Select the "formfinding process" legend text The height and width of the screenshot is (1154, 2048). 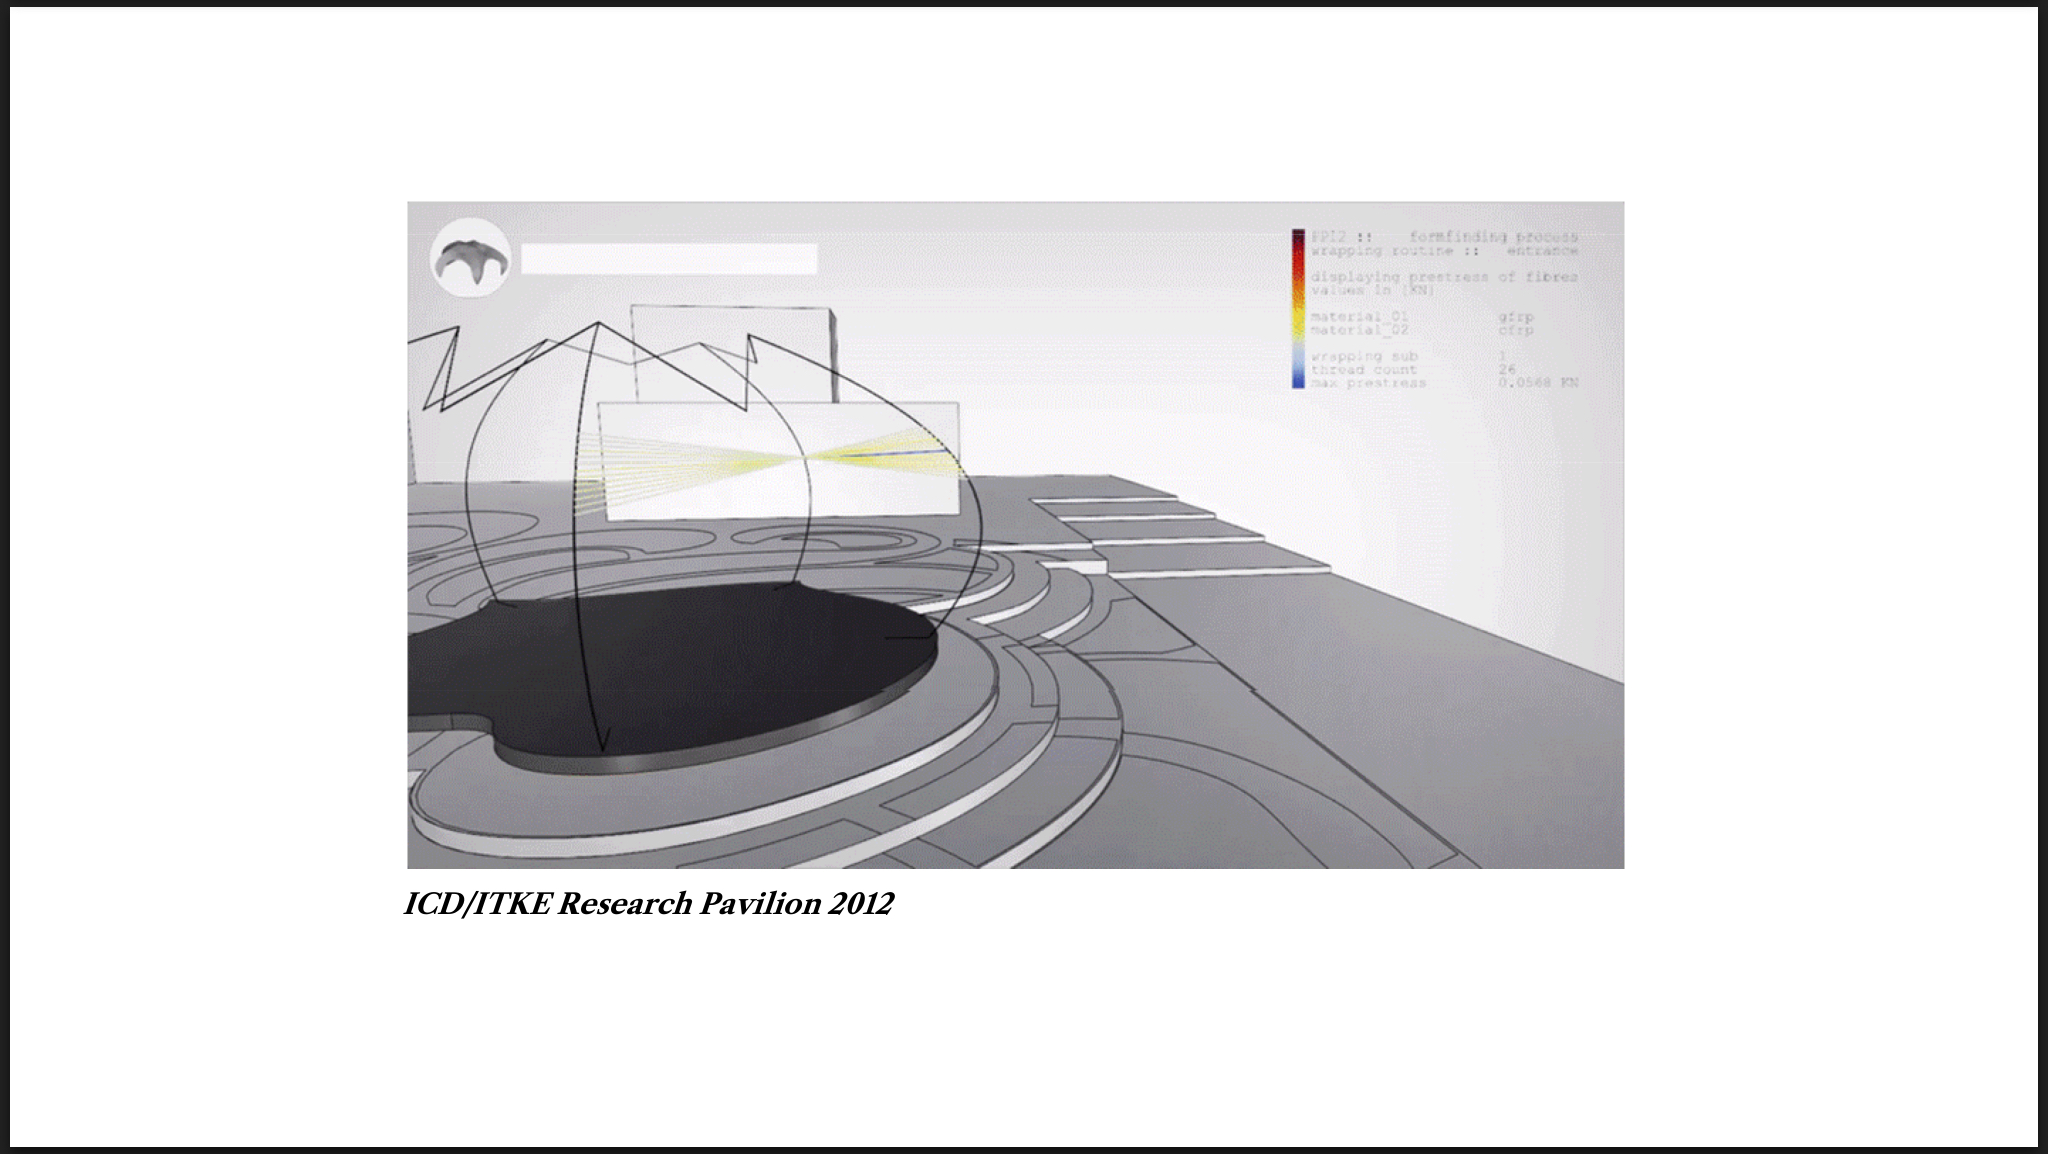[1493, 237]
